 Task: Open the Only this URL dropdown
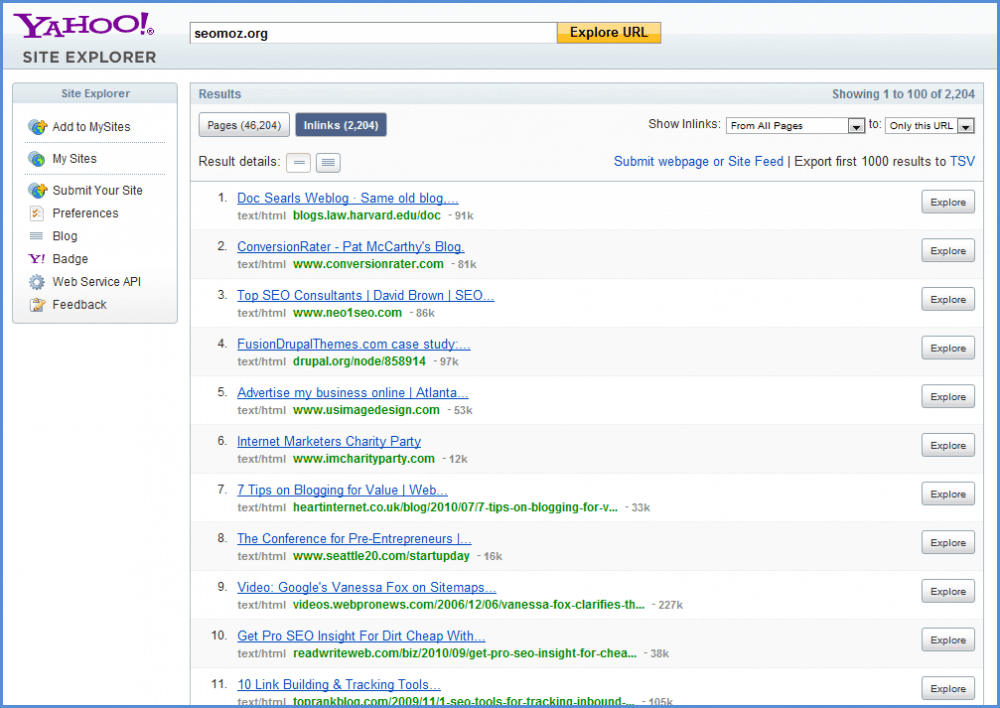pyautogui.click(x=929, y=126)
